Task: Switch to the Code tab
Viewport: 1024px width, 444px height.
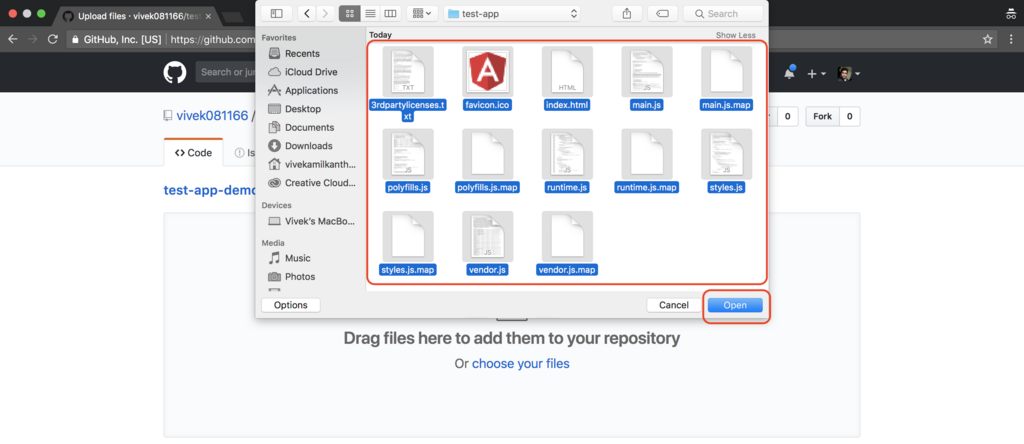Action: coord(193,153)
